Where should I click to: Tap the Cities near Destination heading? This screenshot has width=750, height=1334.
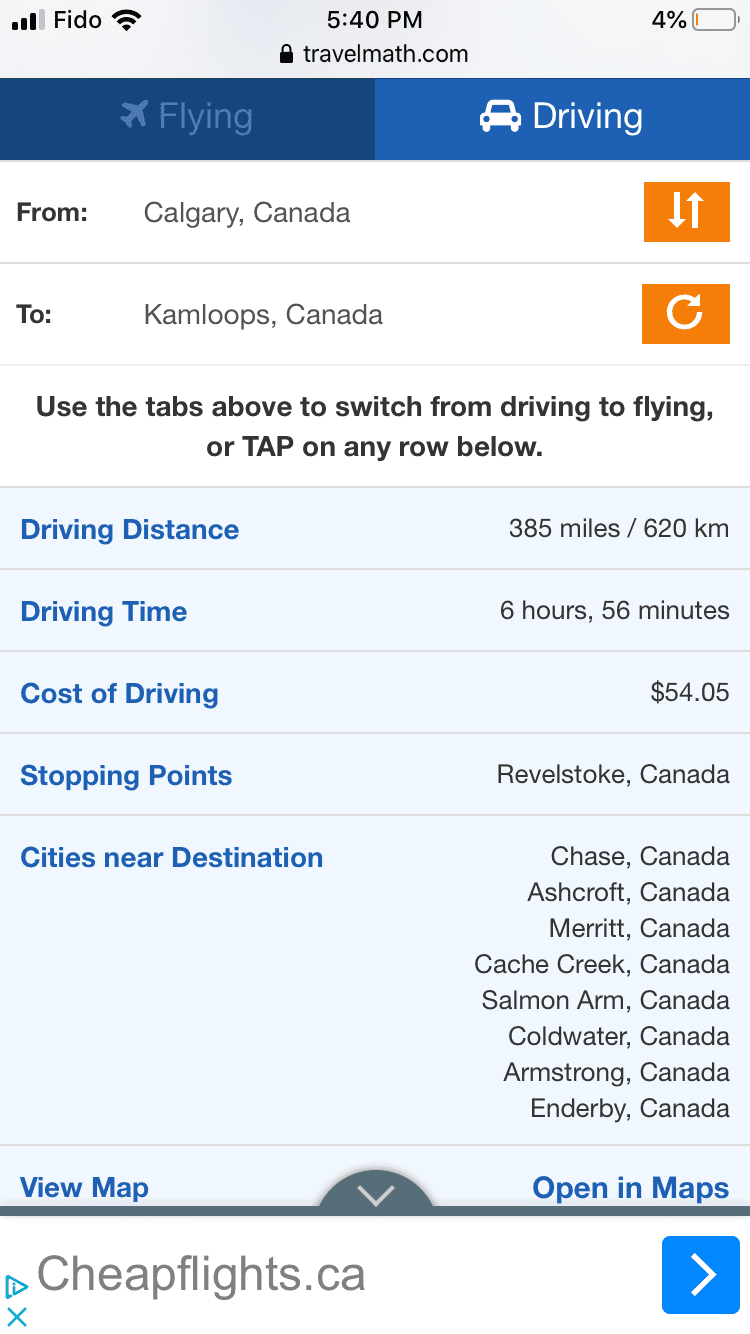172,857
